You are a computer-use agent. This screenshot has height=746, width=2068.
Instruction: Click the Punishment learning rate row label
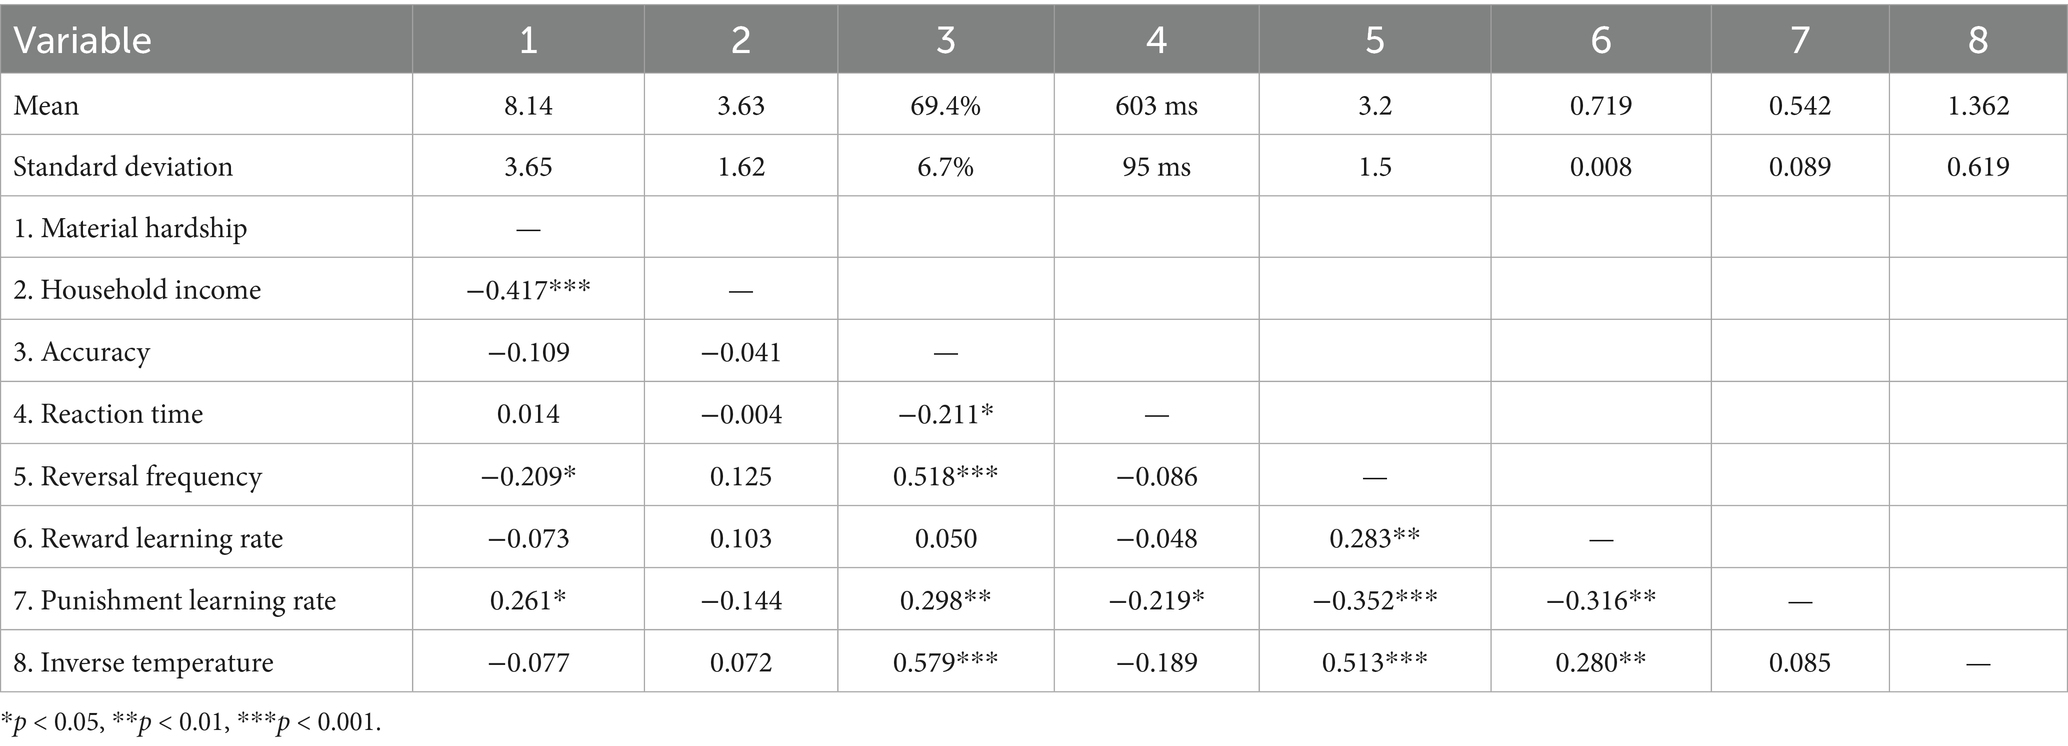(x=174, y=600)
